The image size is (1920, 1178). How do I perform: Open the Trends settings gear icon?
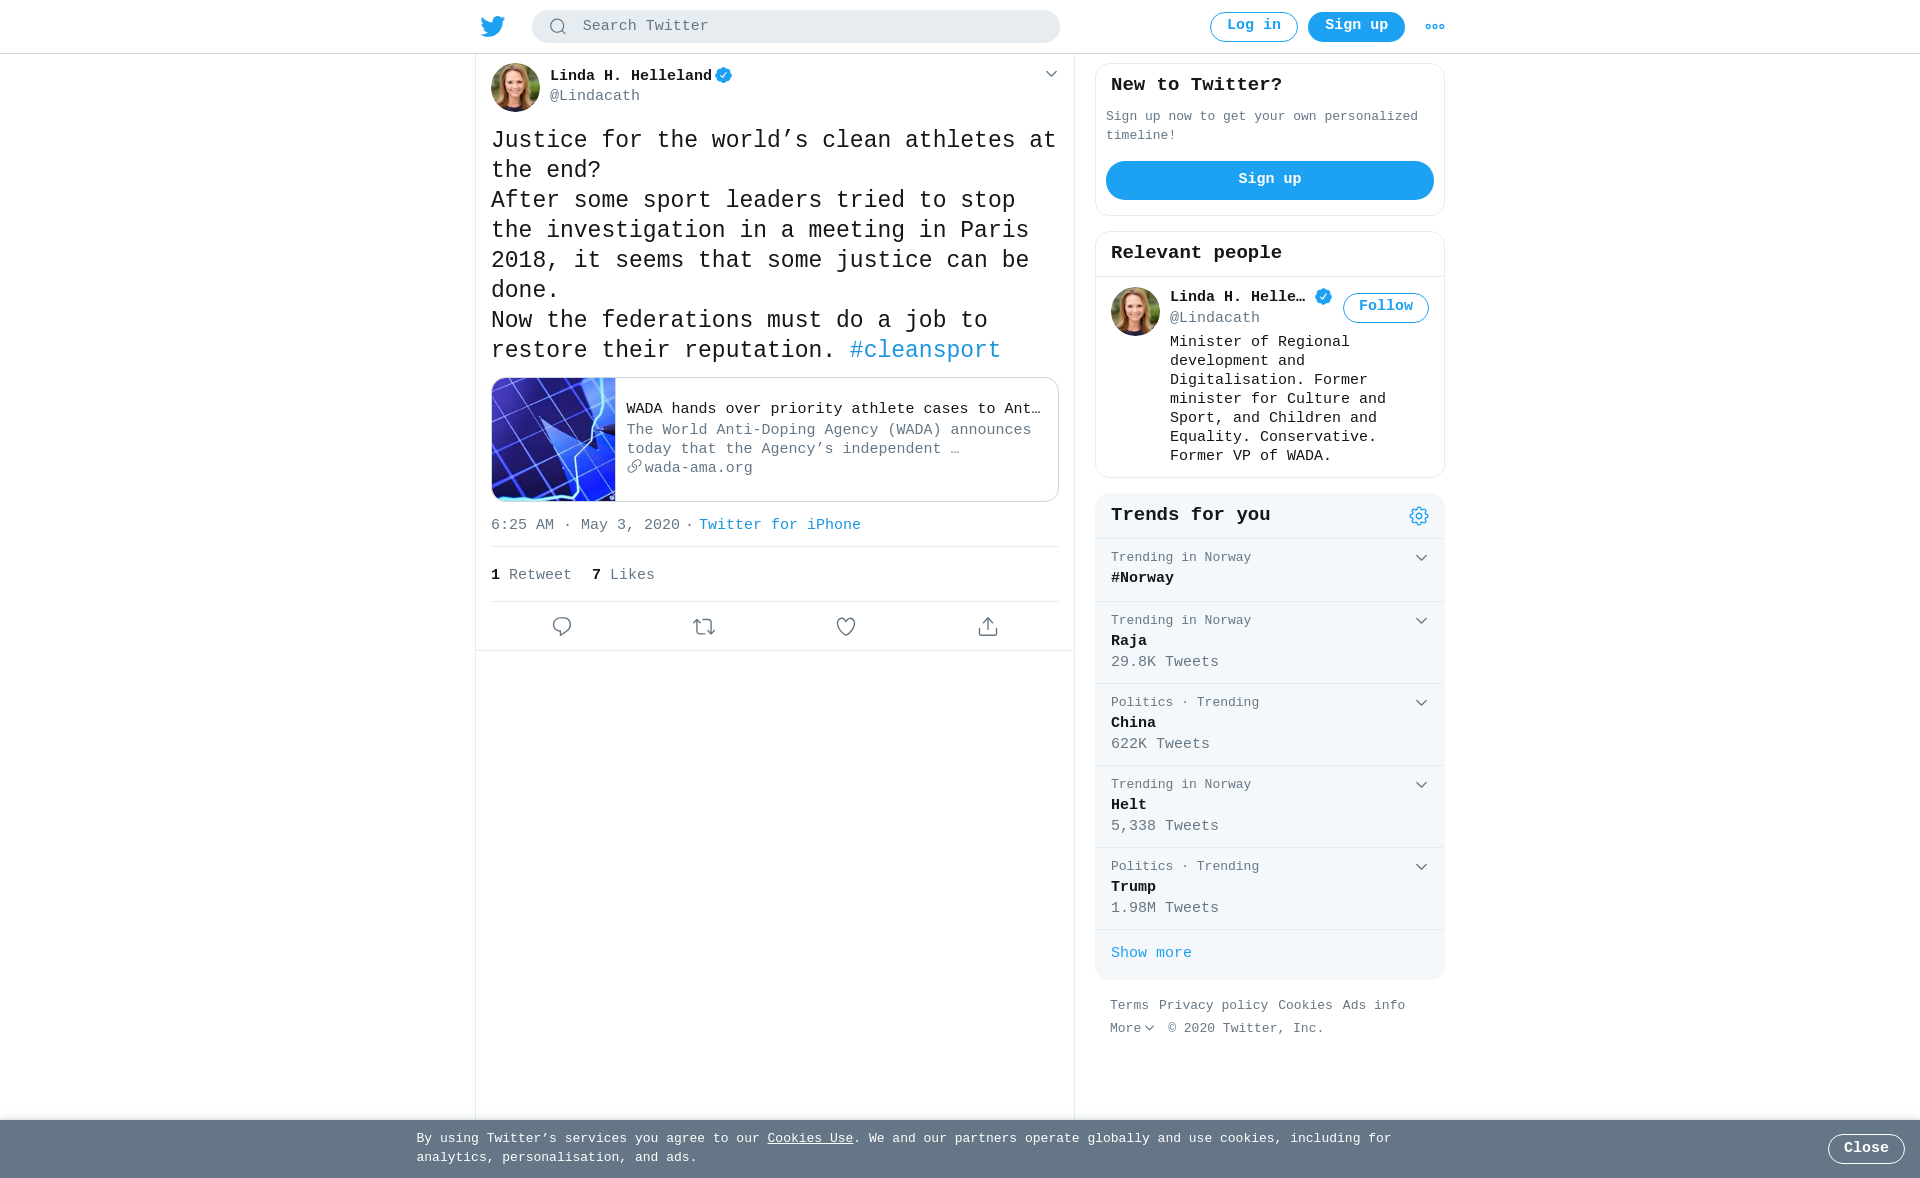point(1419,516)
